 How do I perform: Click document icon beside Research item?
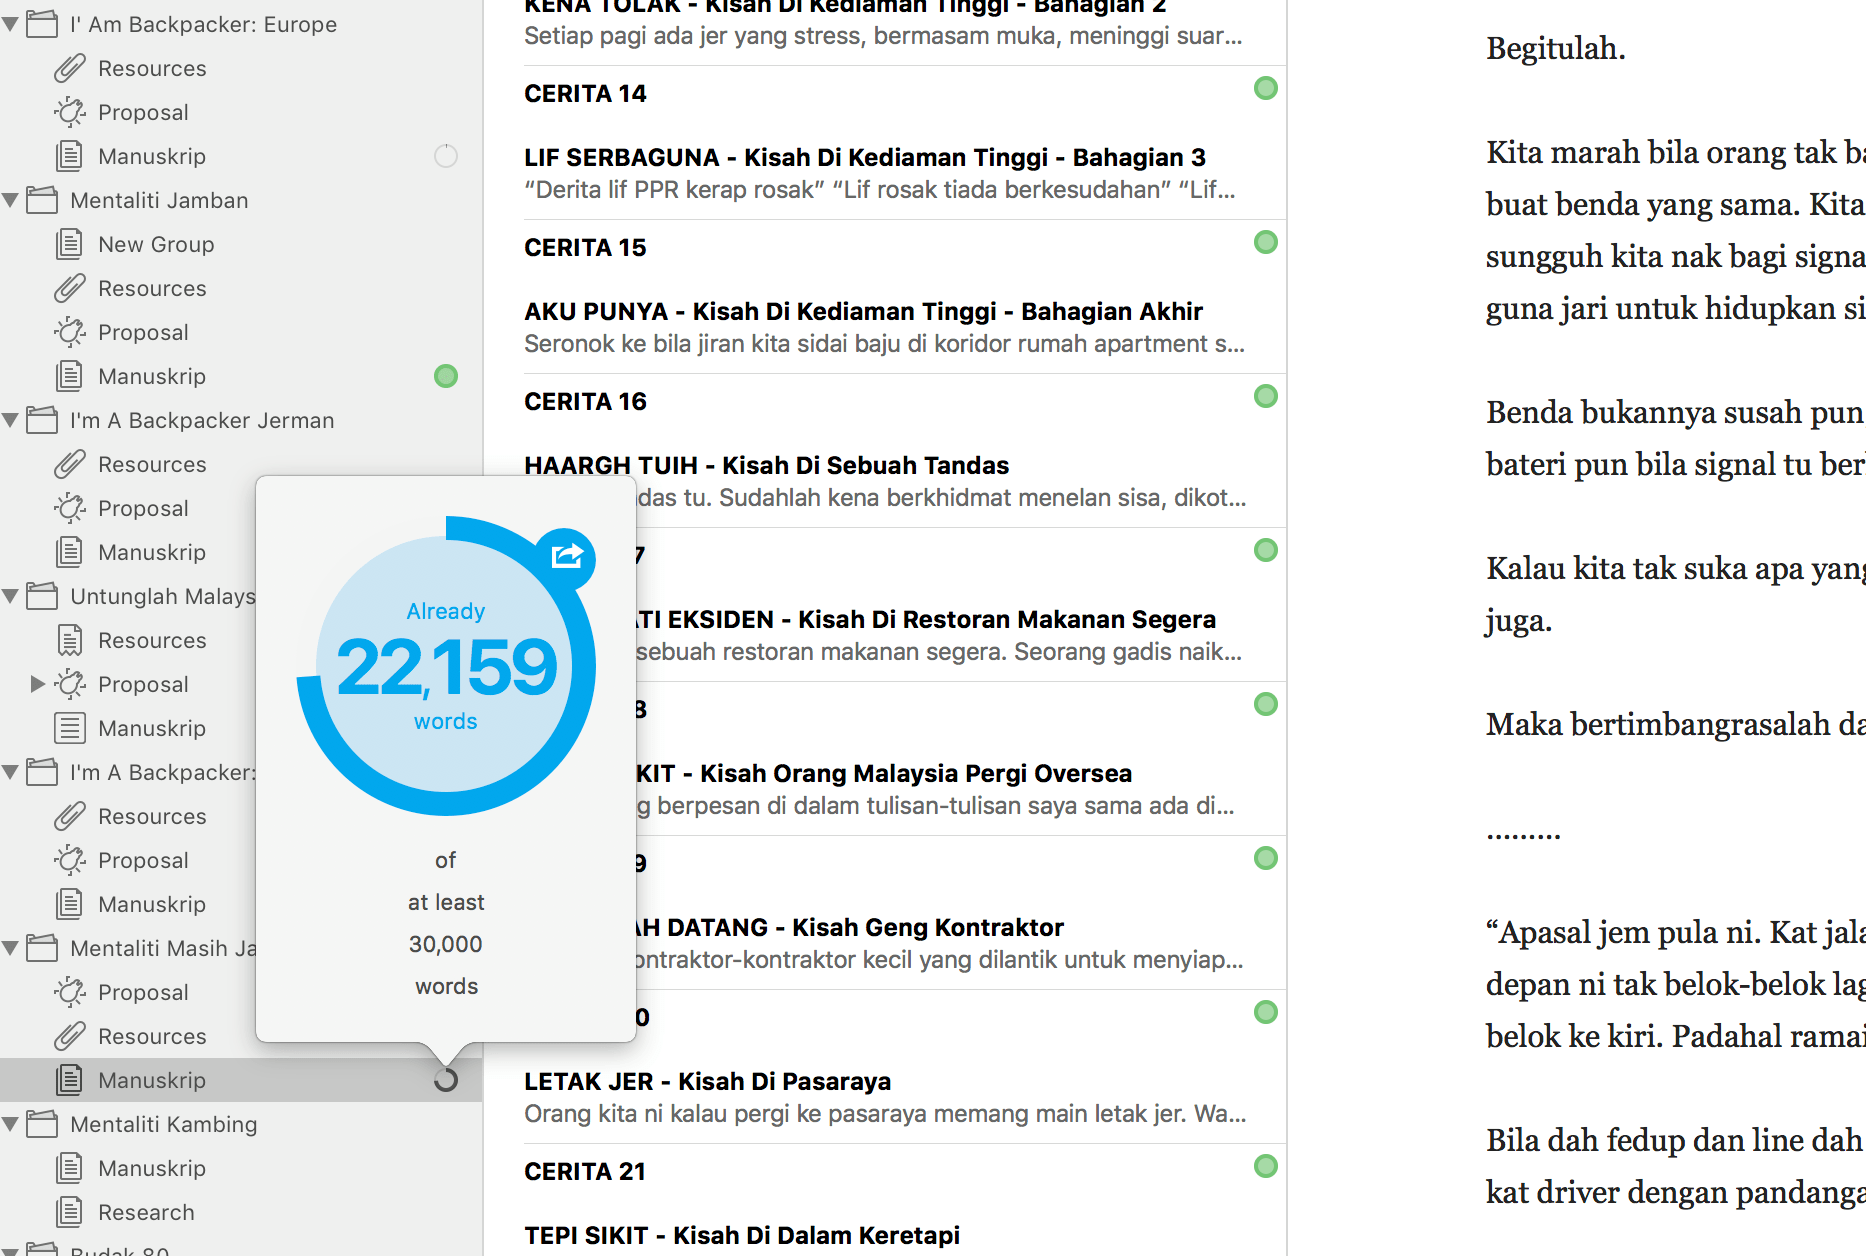[69, 1212]
